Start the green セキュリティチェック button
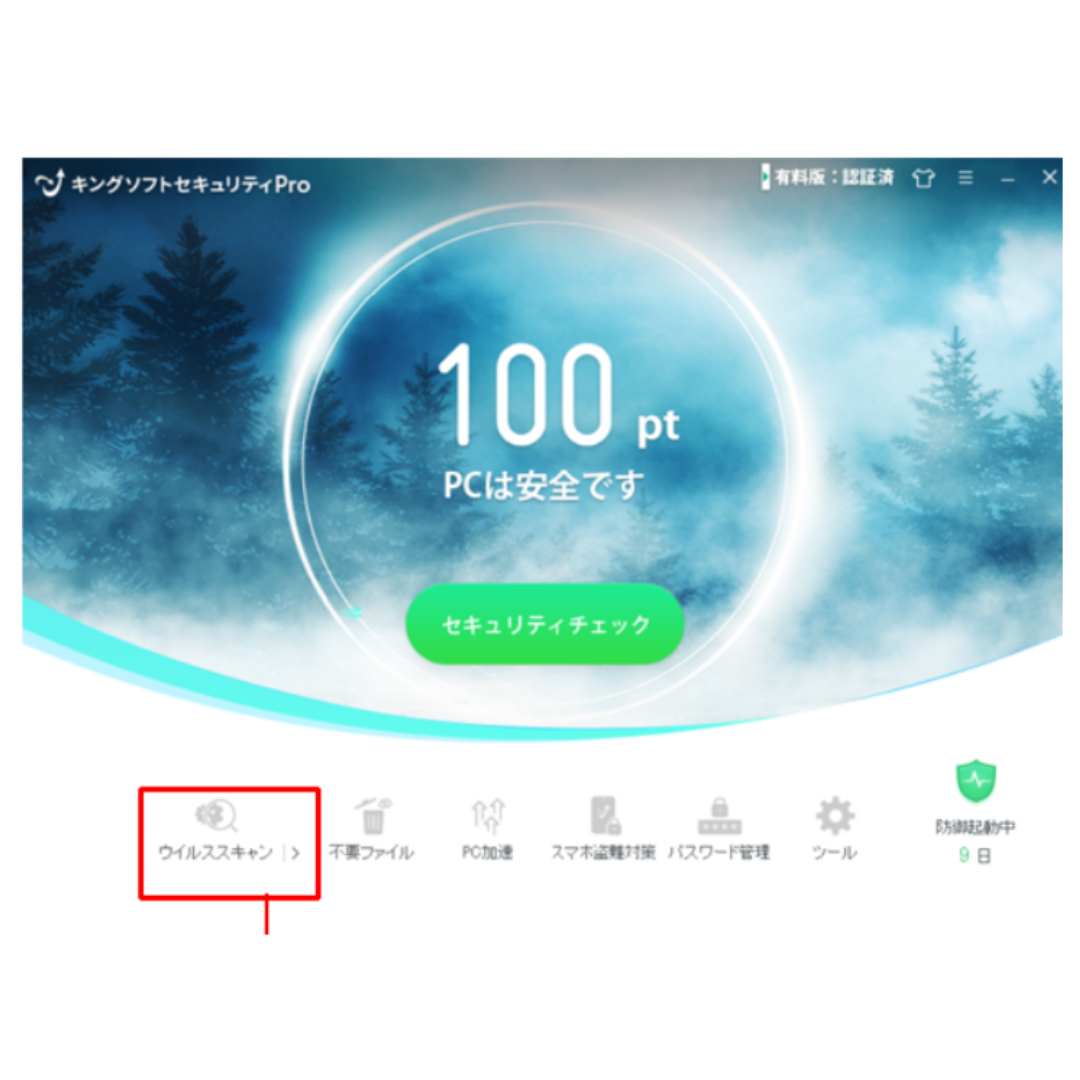The image size is (1080, 1080). coord(545,624)
